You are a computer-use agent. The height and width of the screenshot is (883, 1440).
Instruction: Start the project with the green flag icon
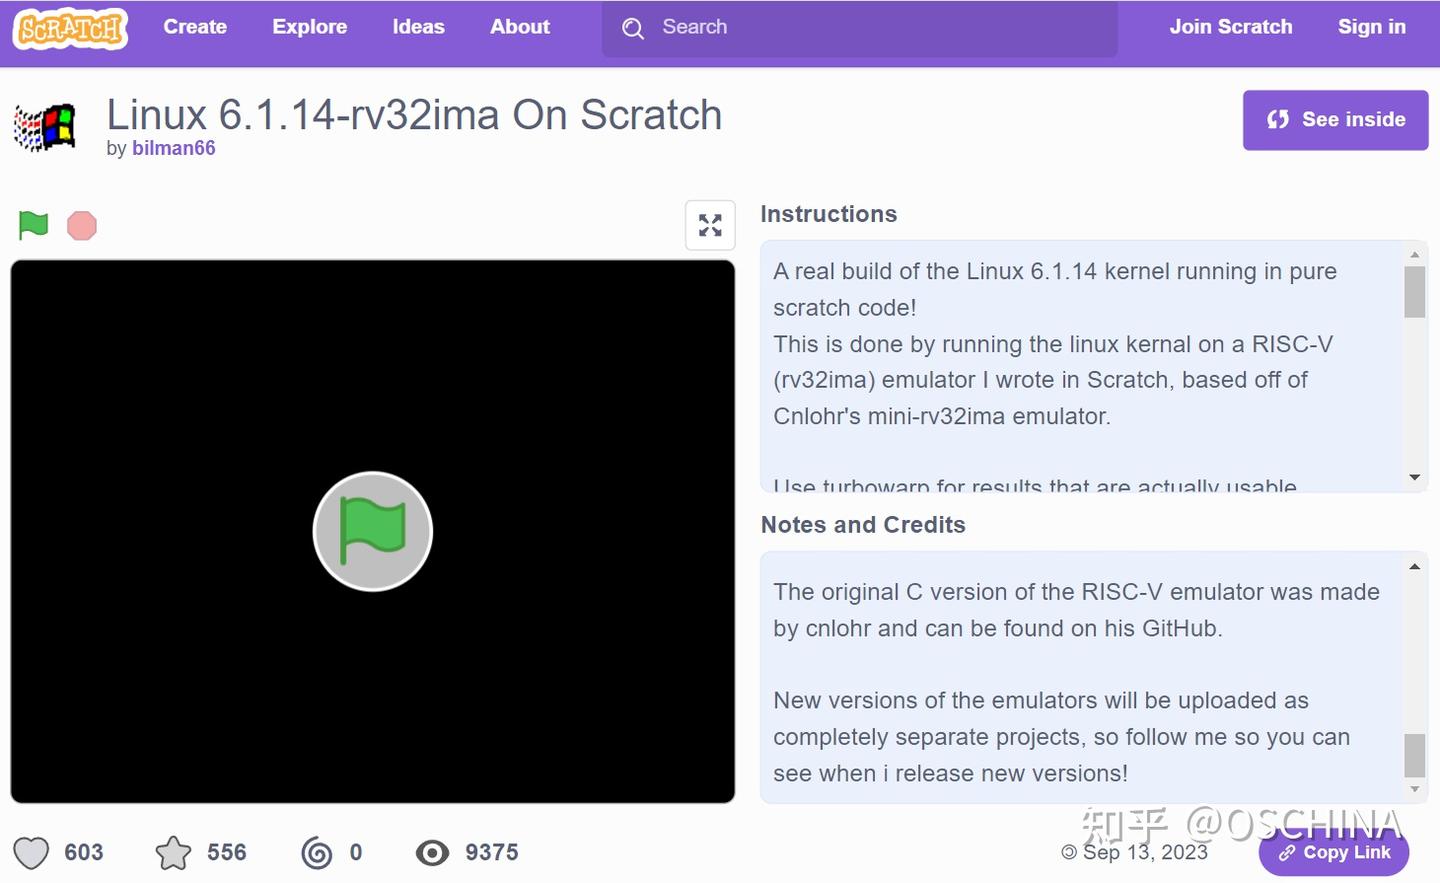click(x=31, y=225)
